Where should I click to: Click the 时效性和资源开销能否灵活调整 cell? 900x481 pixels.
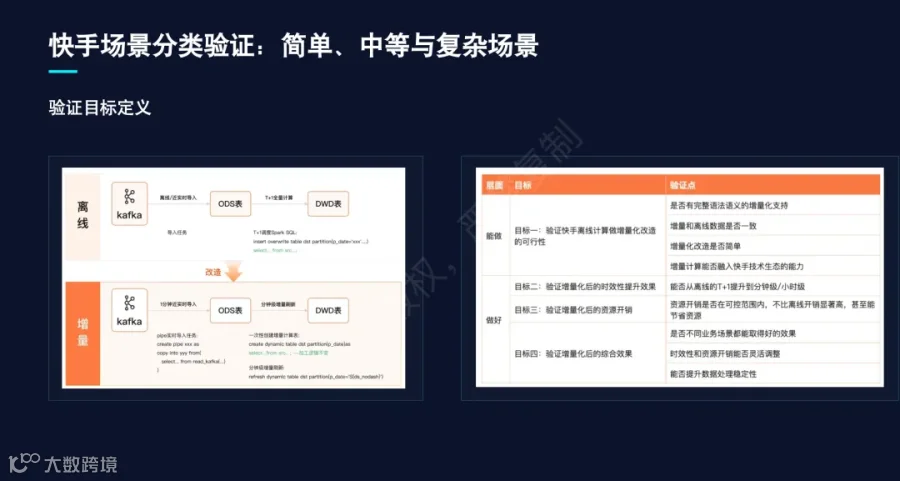[x=773, y=354]
